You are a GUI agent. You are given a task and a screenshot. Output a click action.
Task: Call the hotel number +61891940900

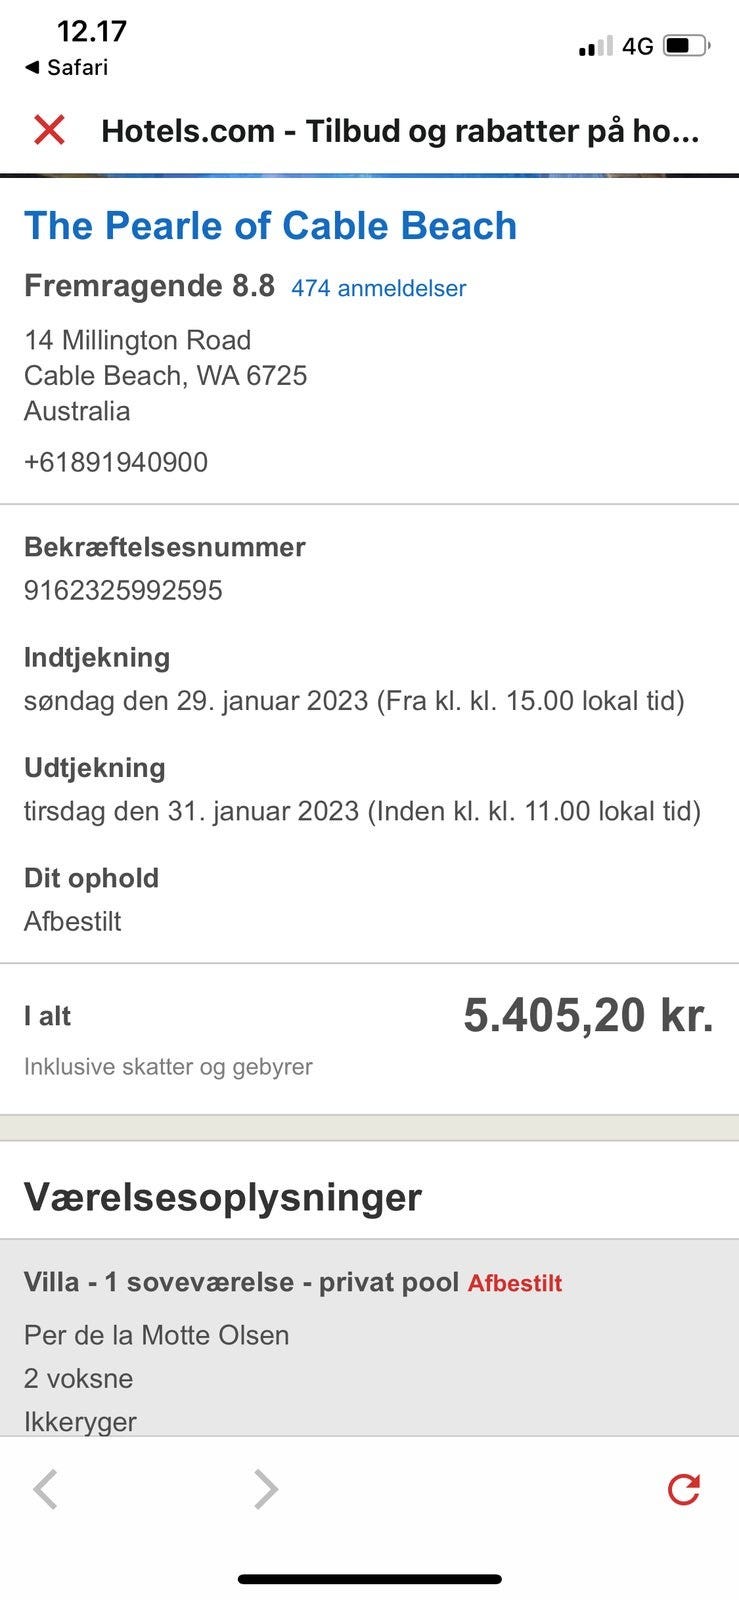pyautogui.click(x=116, y=462)
